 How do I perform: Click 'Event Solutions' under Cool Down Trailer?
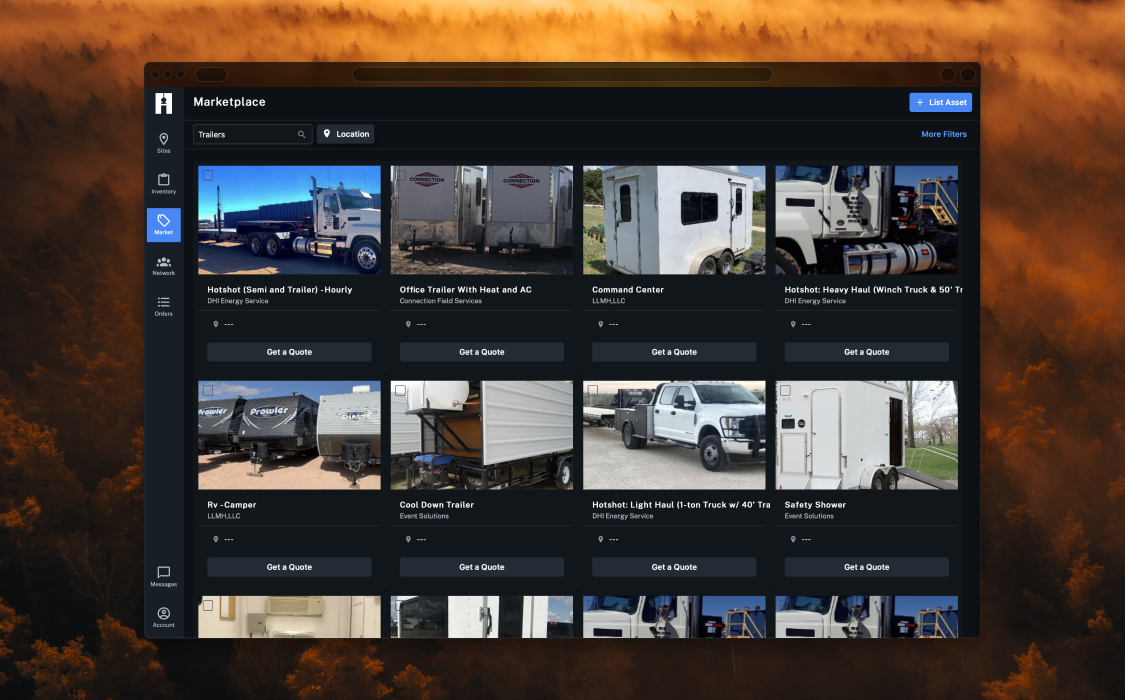pyautogui.click(x=424, y=516)
